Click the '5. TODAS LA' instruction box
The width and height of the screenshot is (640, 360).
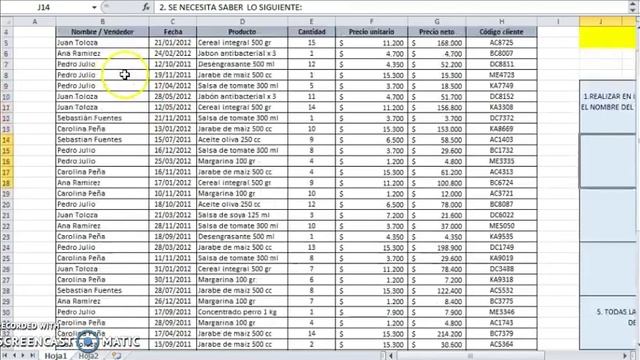coord(608,322)
